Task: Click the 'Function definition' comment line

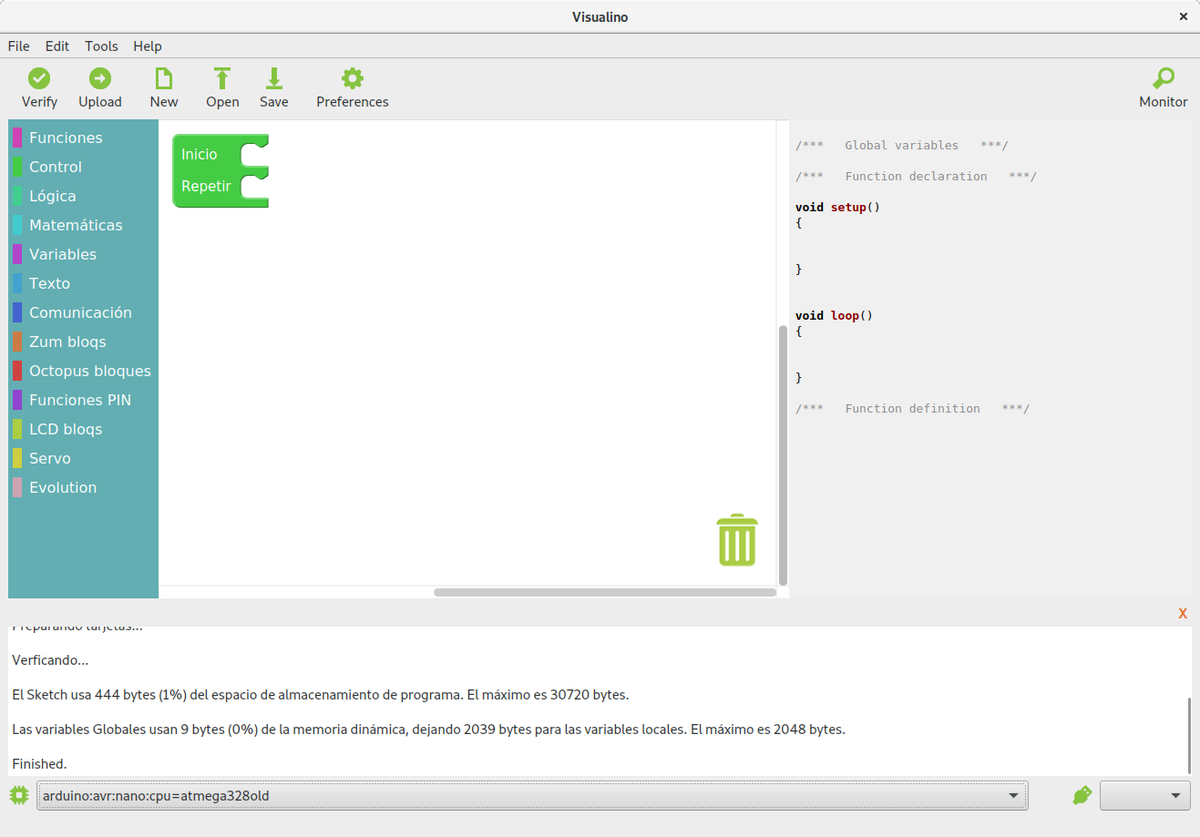Action: (x=912, y=408)
